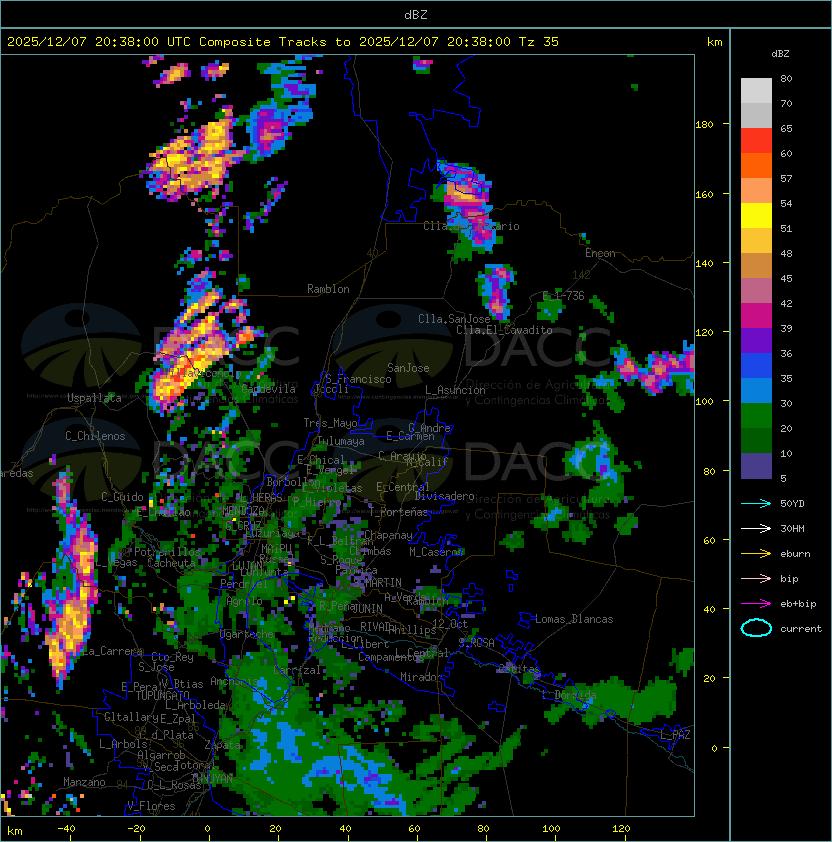
Task: Click the Divisadero place label
Action: point(444,496)
